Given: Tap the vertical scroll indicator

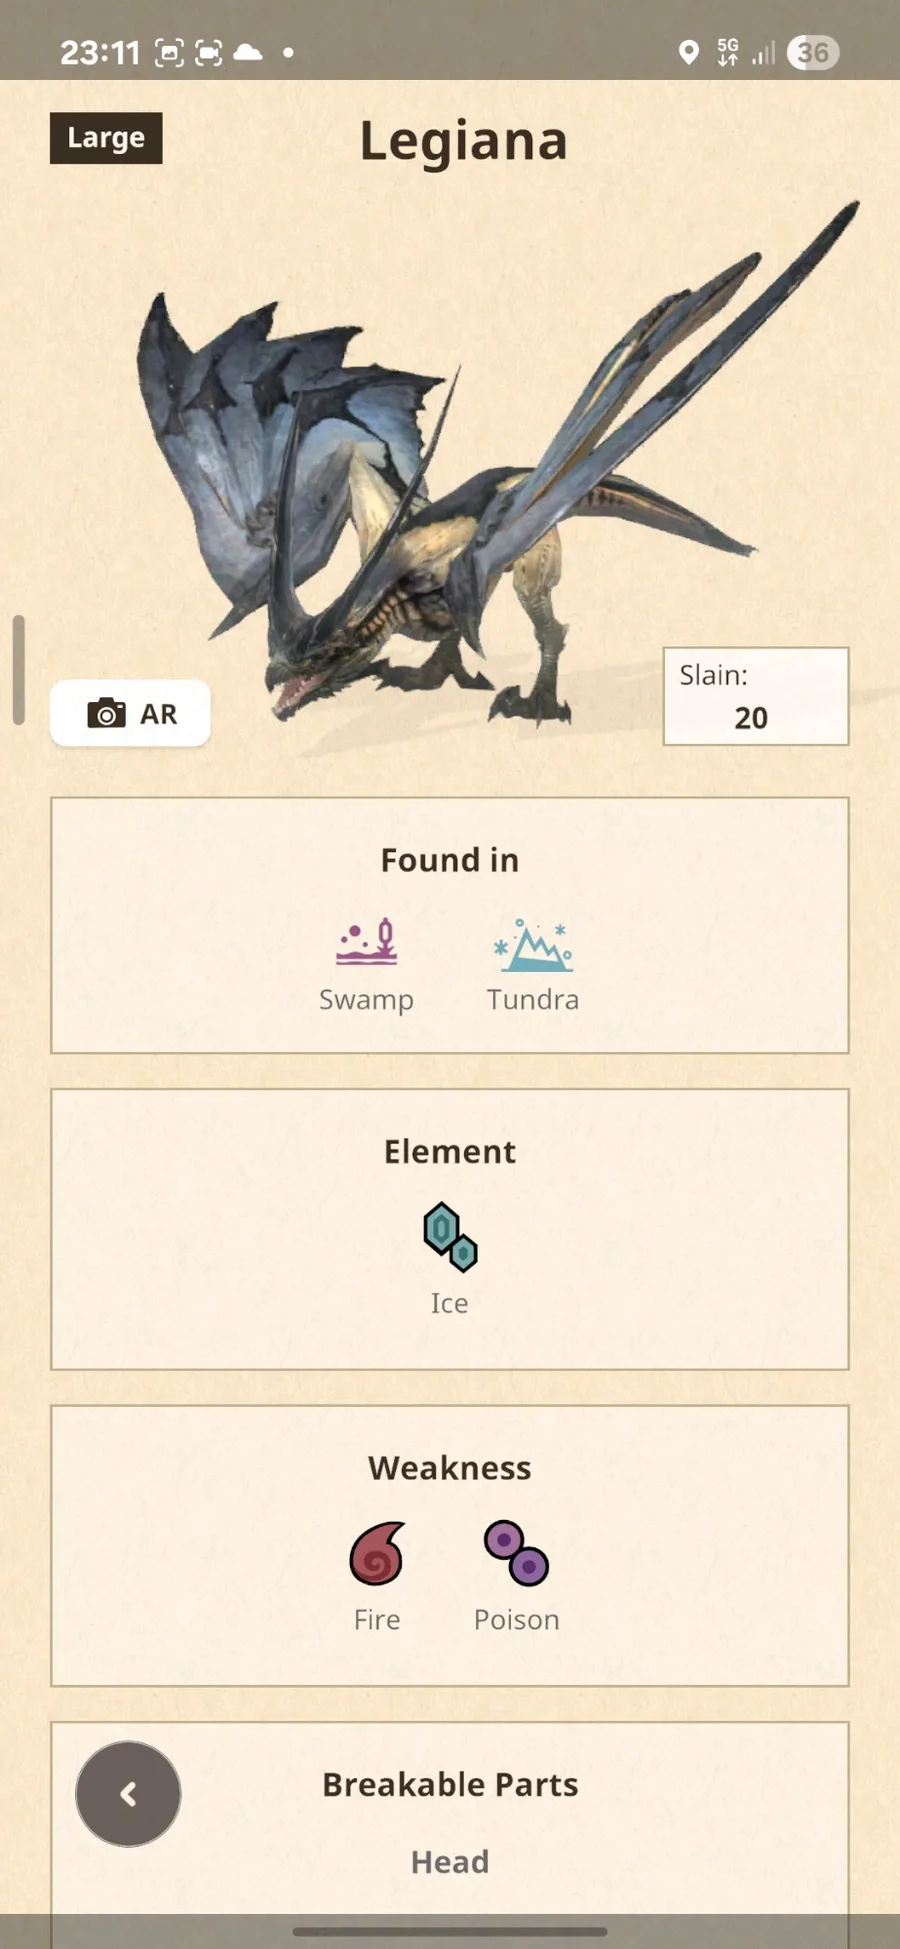Looking at the screenshot, I should pyautogui.click(x=18, y=669).
